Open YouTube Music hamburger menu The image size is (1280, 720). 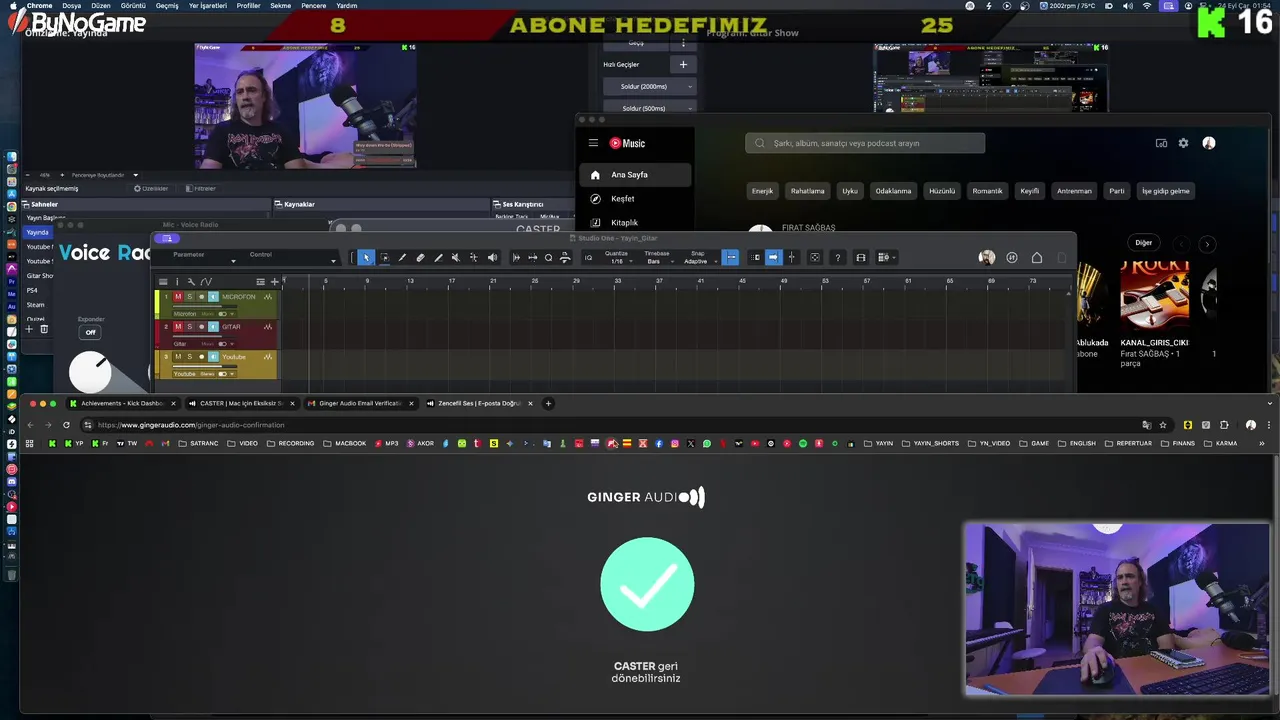point(593,143)
